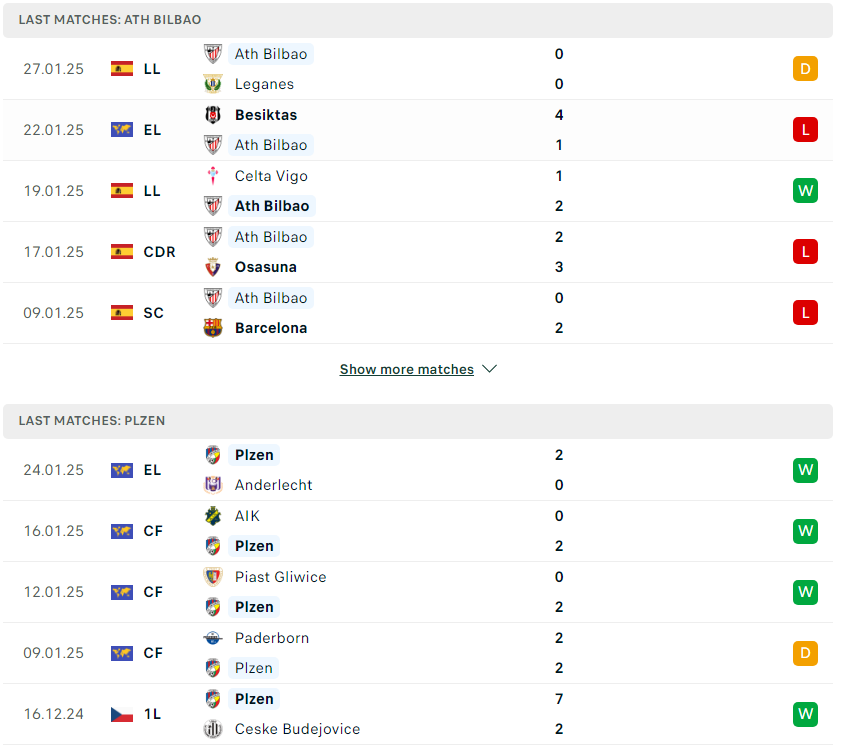Click the Celta Vigo crest icon
The height and width of the screenshot is (749, 848).
(213, 176)
